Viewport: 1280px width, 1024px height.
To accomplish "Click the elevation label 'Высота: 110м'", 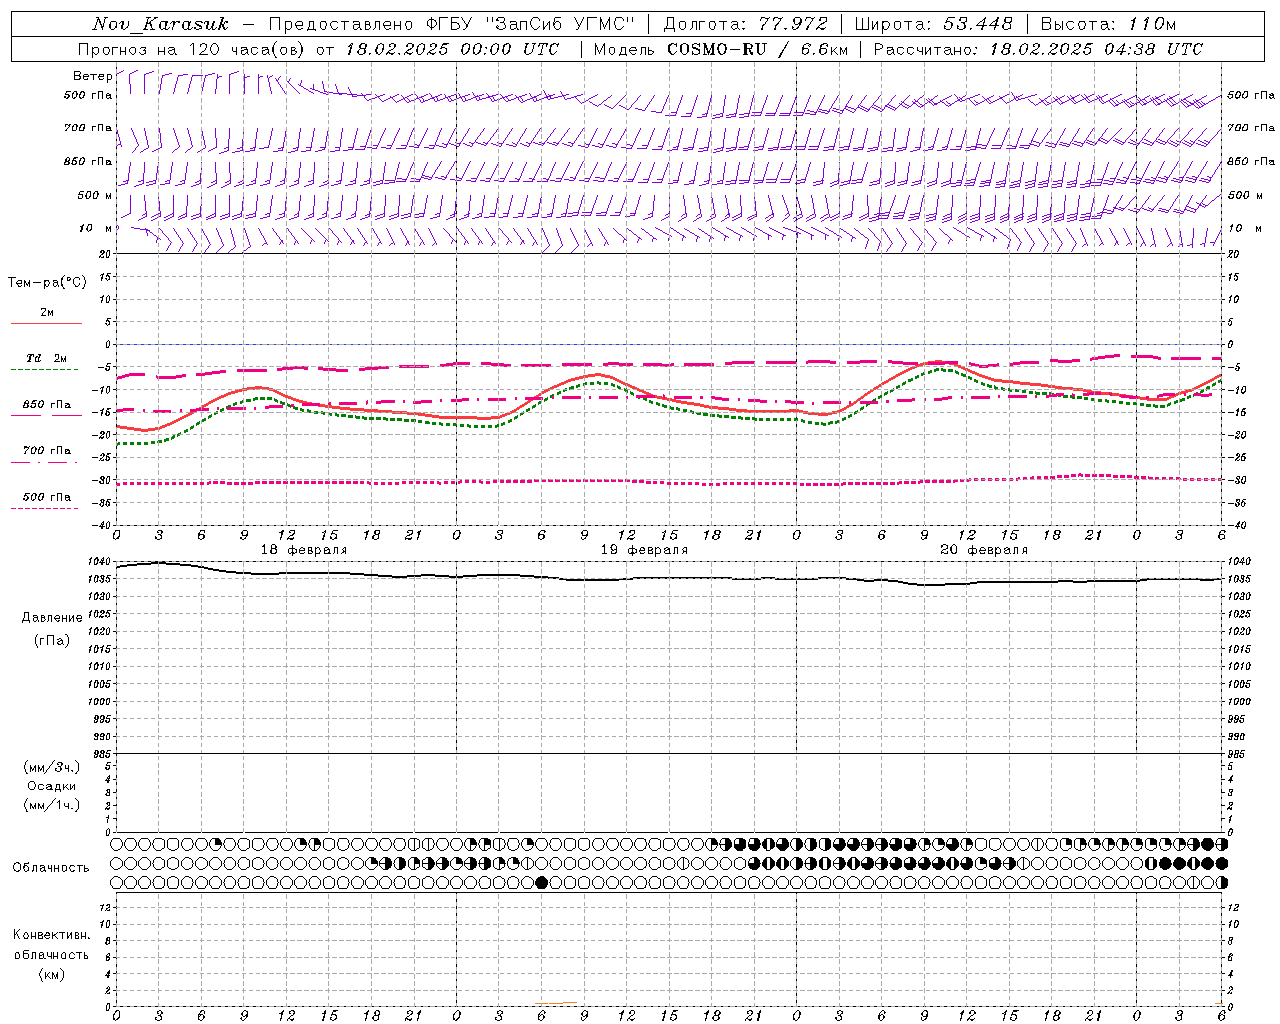I will pos(1108,24).
